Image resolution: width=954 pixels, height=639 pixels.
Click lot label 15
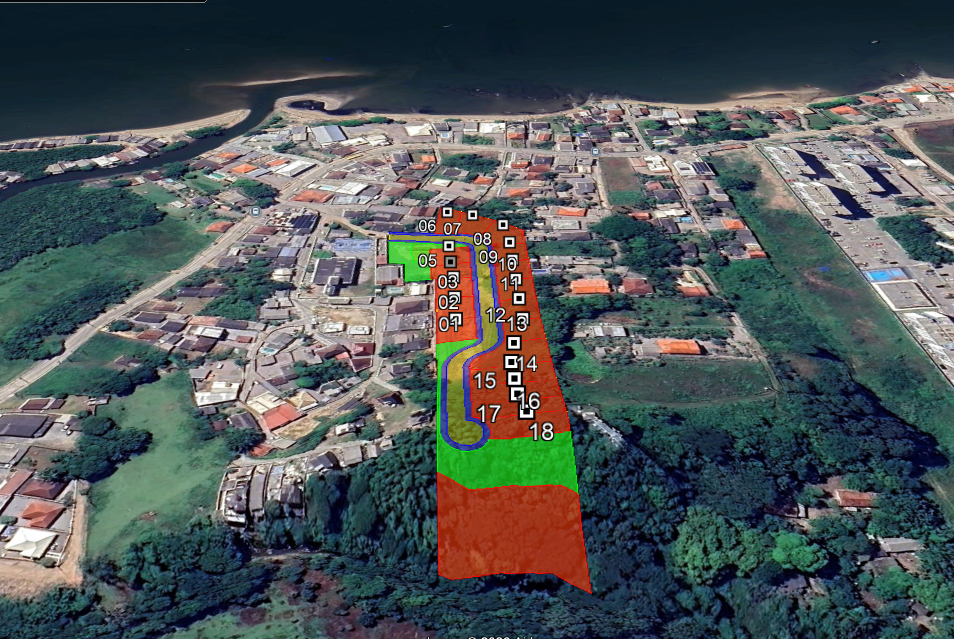click(485, 381)
